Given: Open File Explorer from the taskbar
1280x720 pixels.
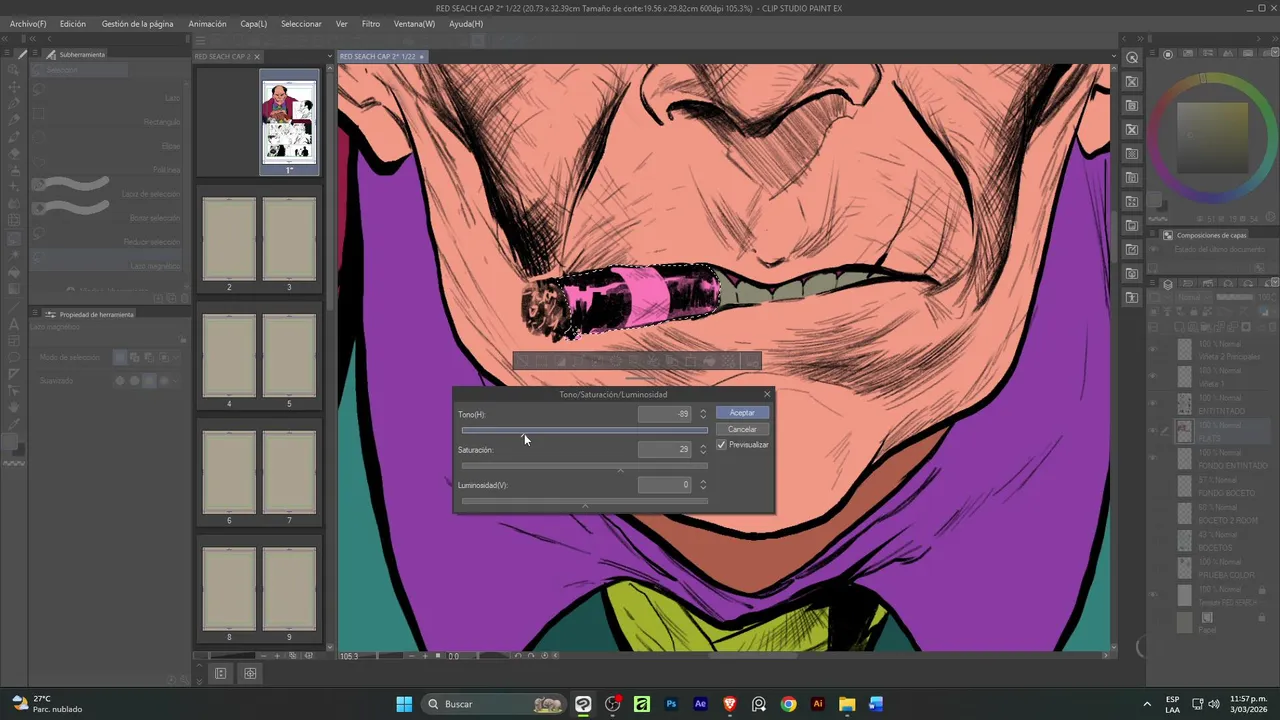Looking at the screenshot, I should tap(847, 704).
